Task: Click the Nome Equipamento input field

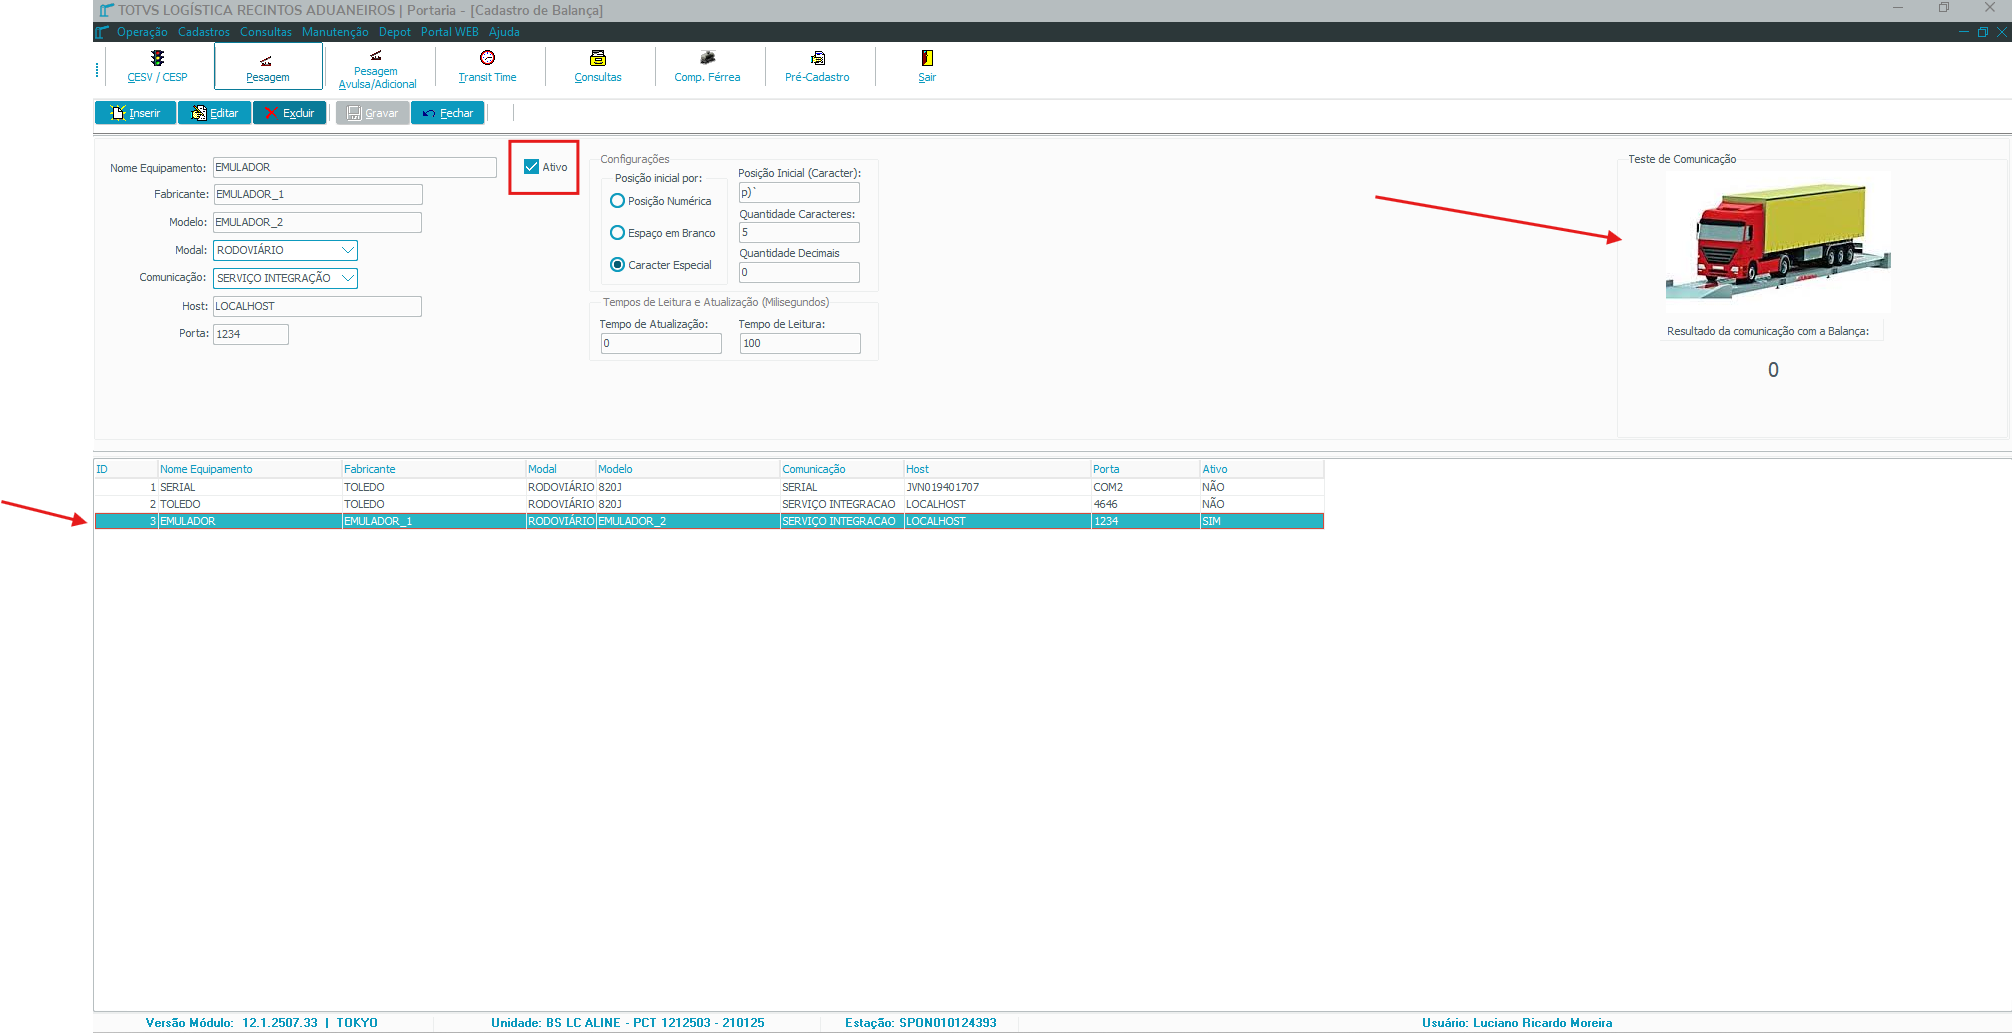Action: coord(355,167)
